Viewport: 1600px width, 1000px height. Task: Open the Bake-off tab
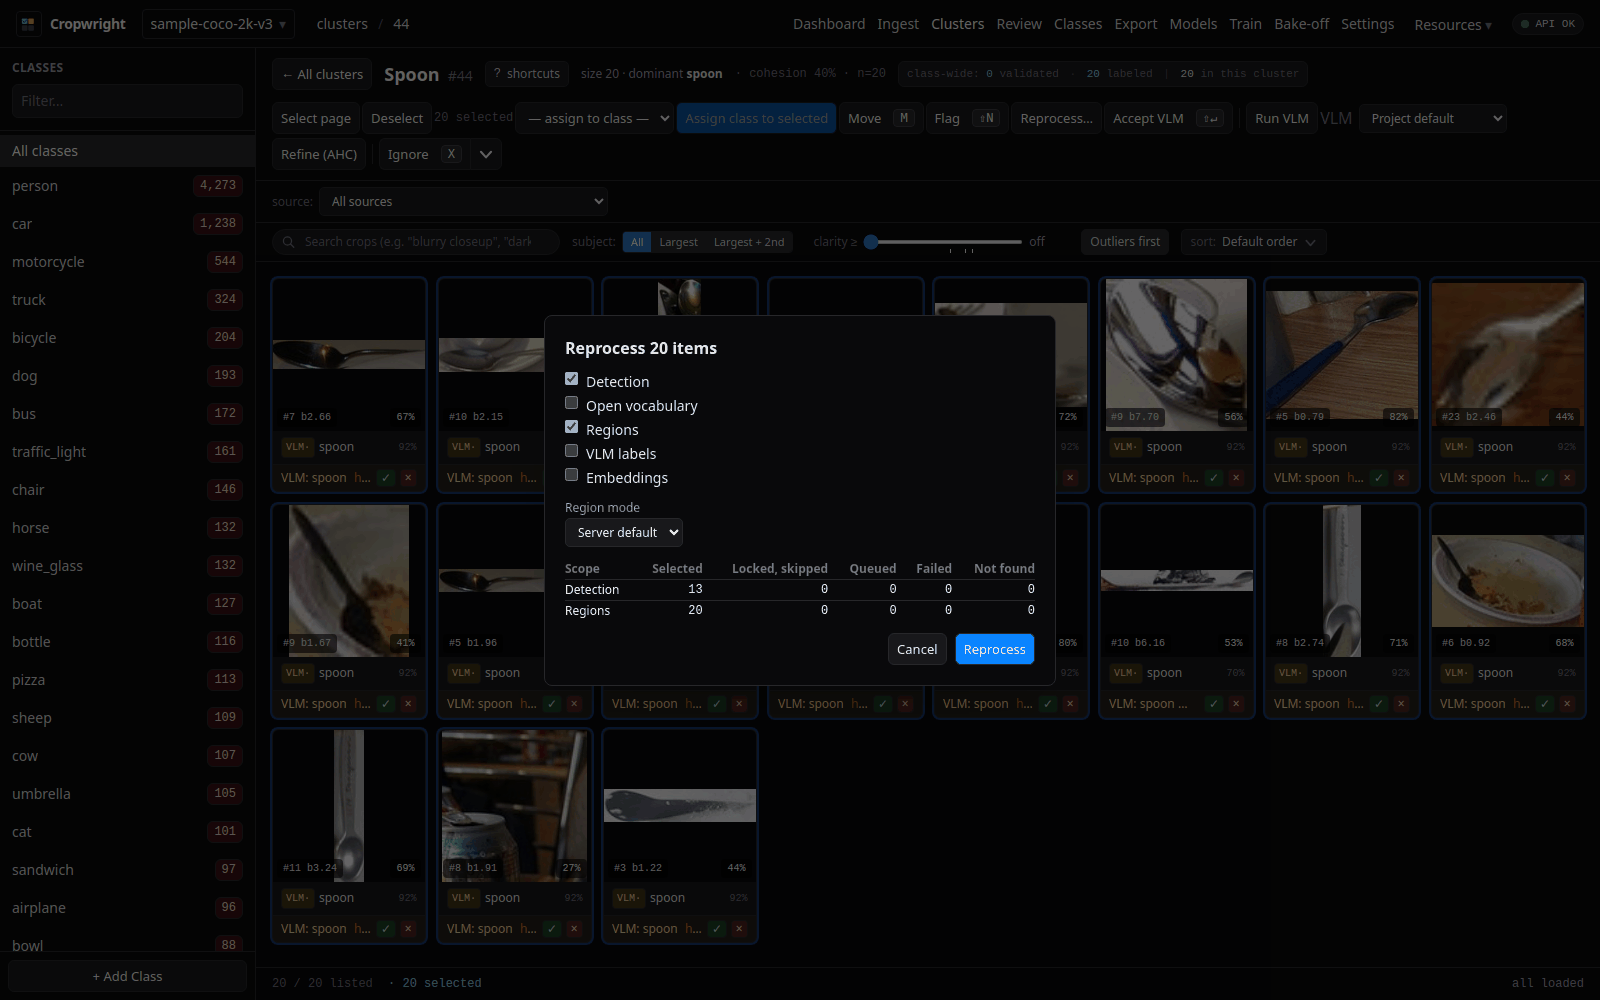pos(1301,24)
